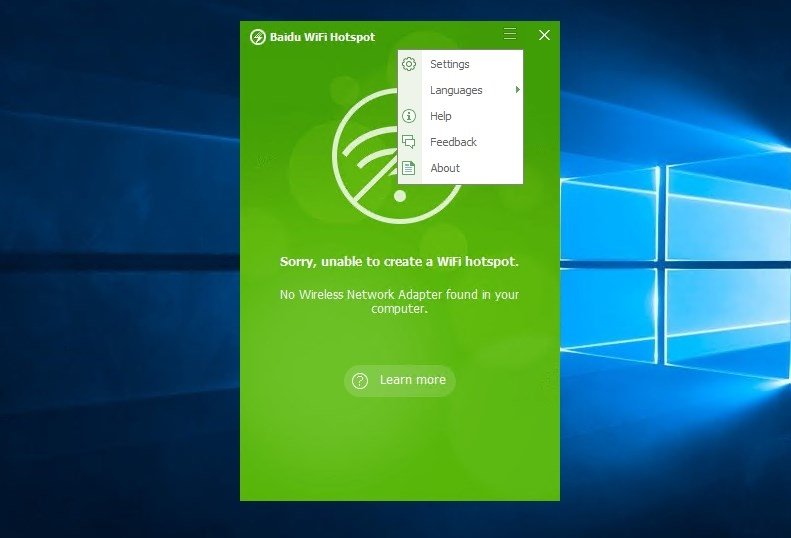The width and height of the screenshot is (791, 538).
Task: Click the 'No Wireless Network Adapter found' message
Action: click(x=399, y=301)
